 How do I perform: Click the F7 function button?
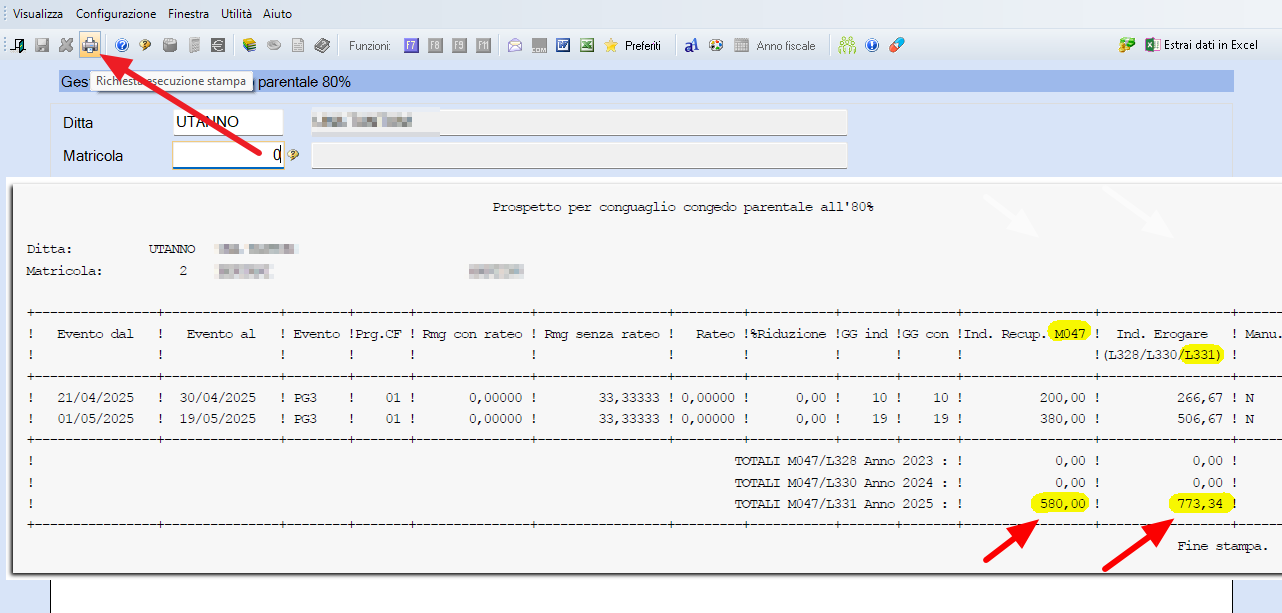point(411,45)
